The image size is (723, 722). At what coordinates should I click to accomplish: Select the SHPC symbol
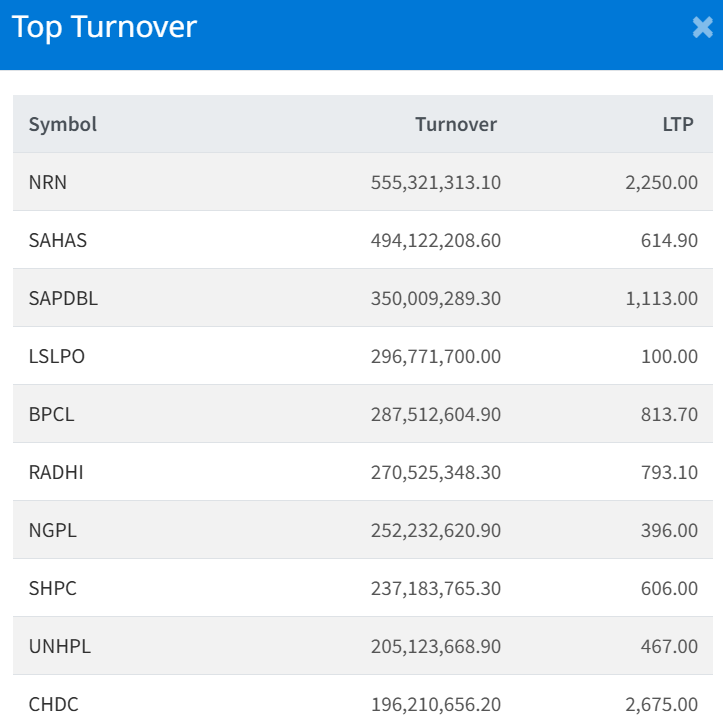point(53,589)
